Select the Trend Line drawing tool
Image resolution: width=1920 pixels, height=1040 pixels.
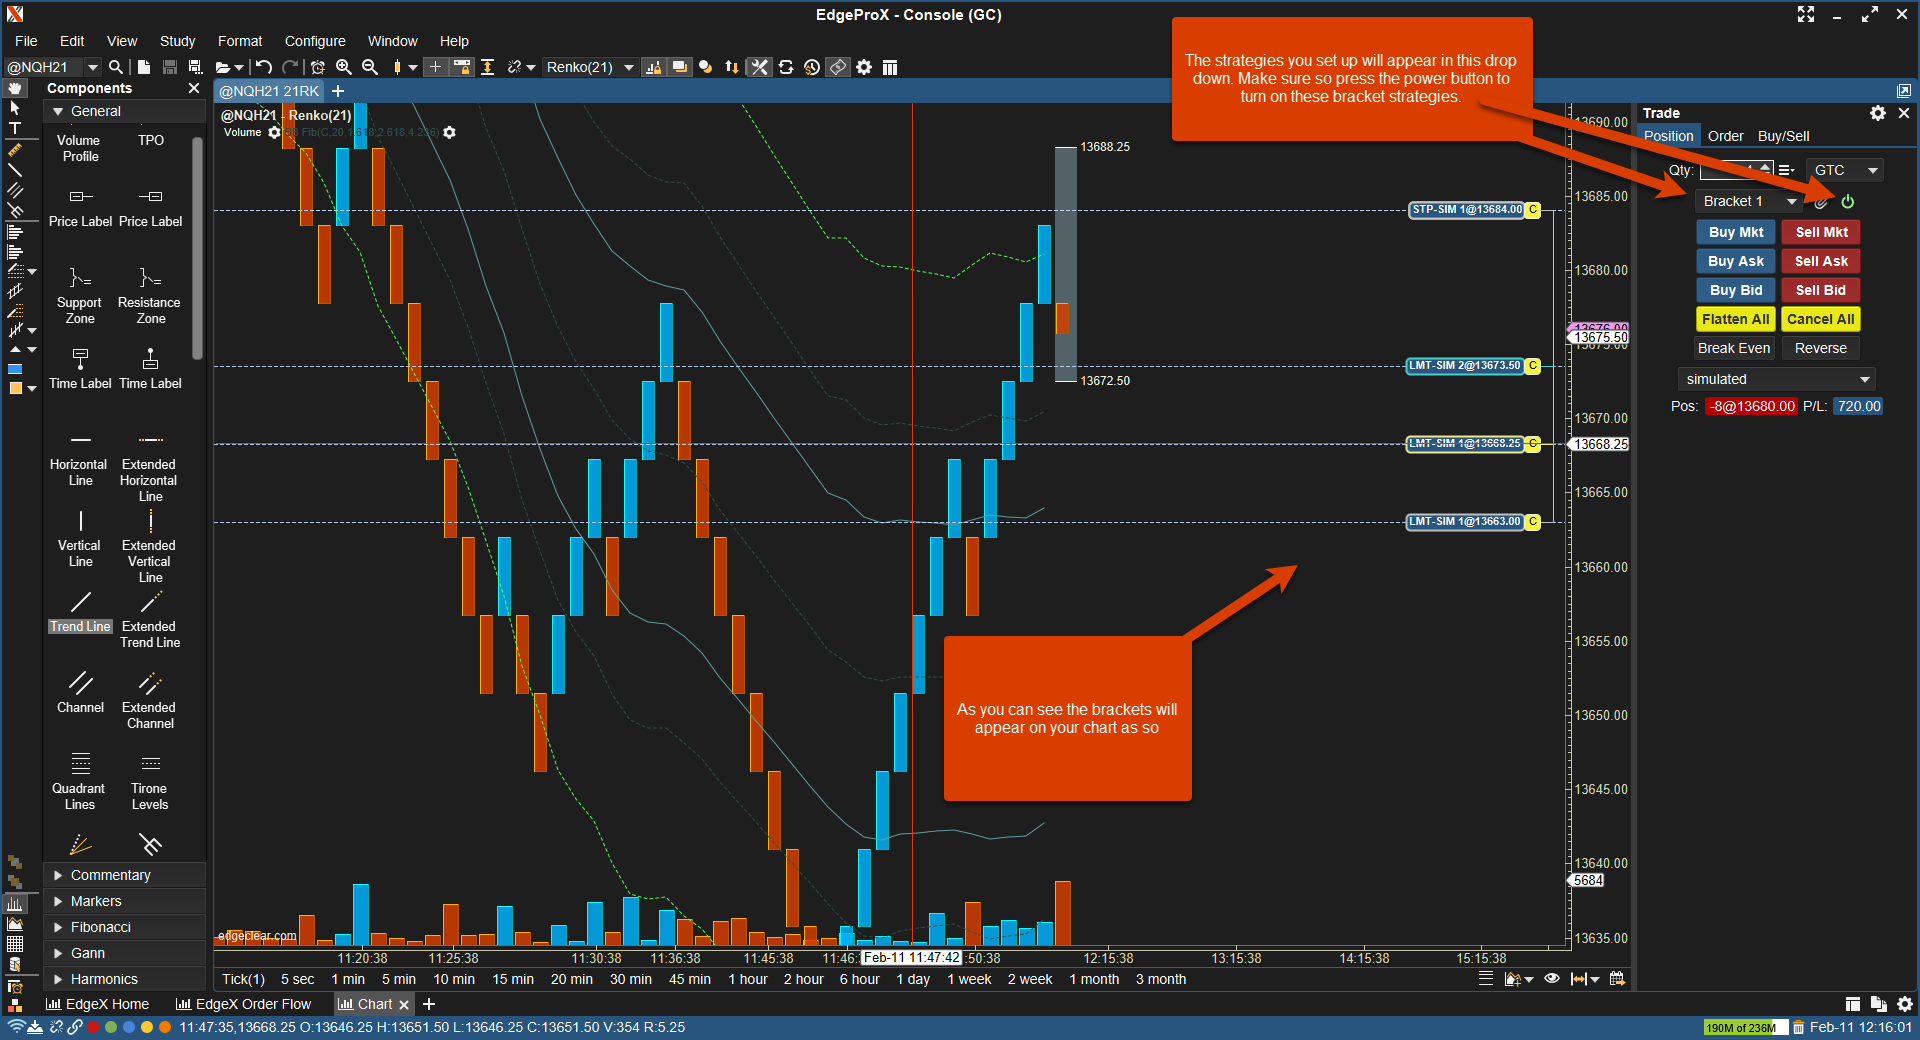[80, 613]
